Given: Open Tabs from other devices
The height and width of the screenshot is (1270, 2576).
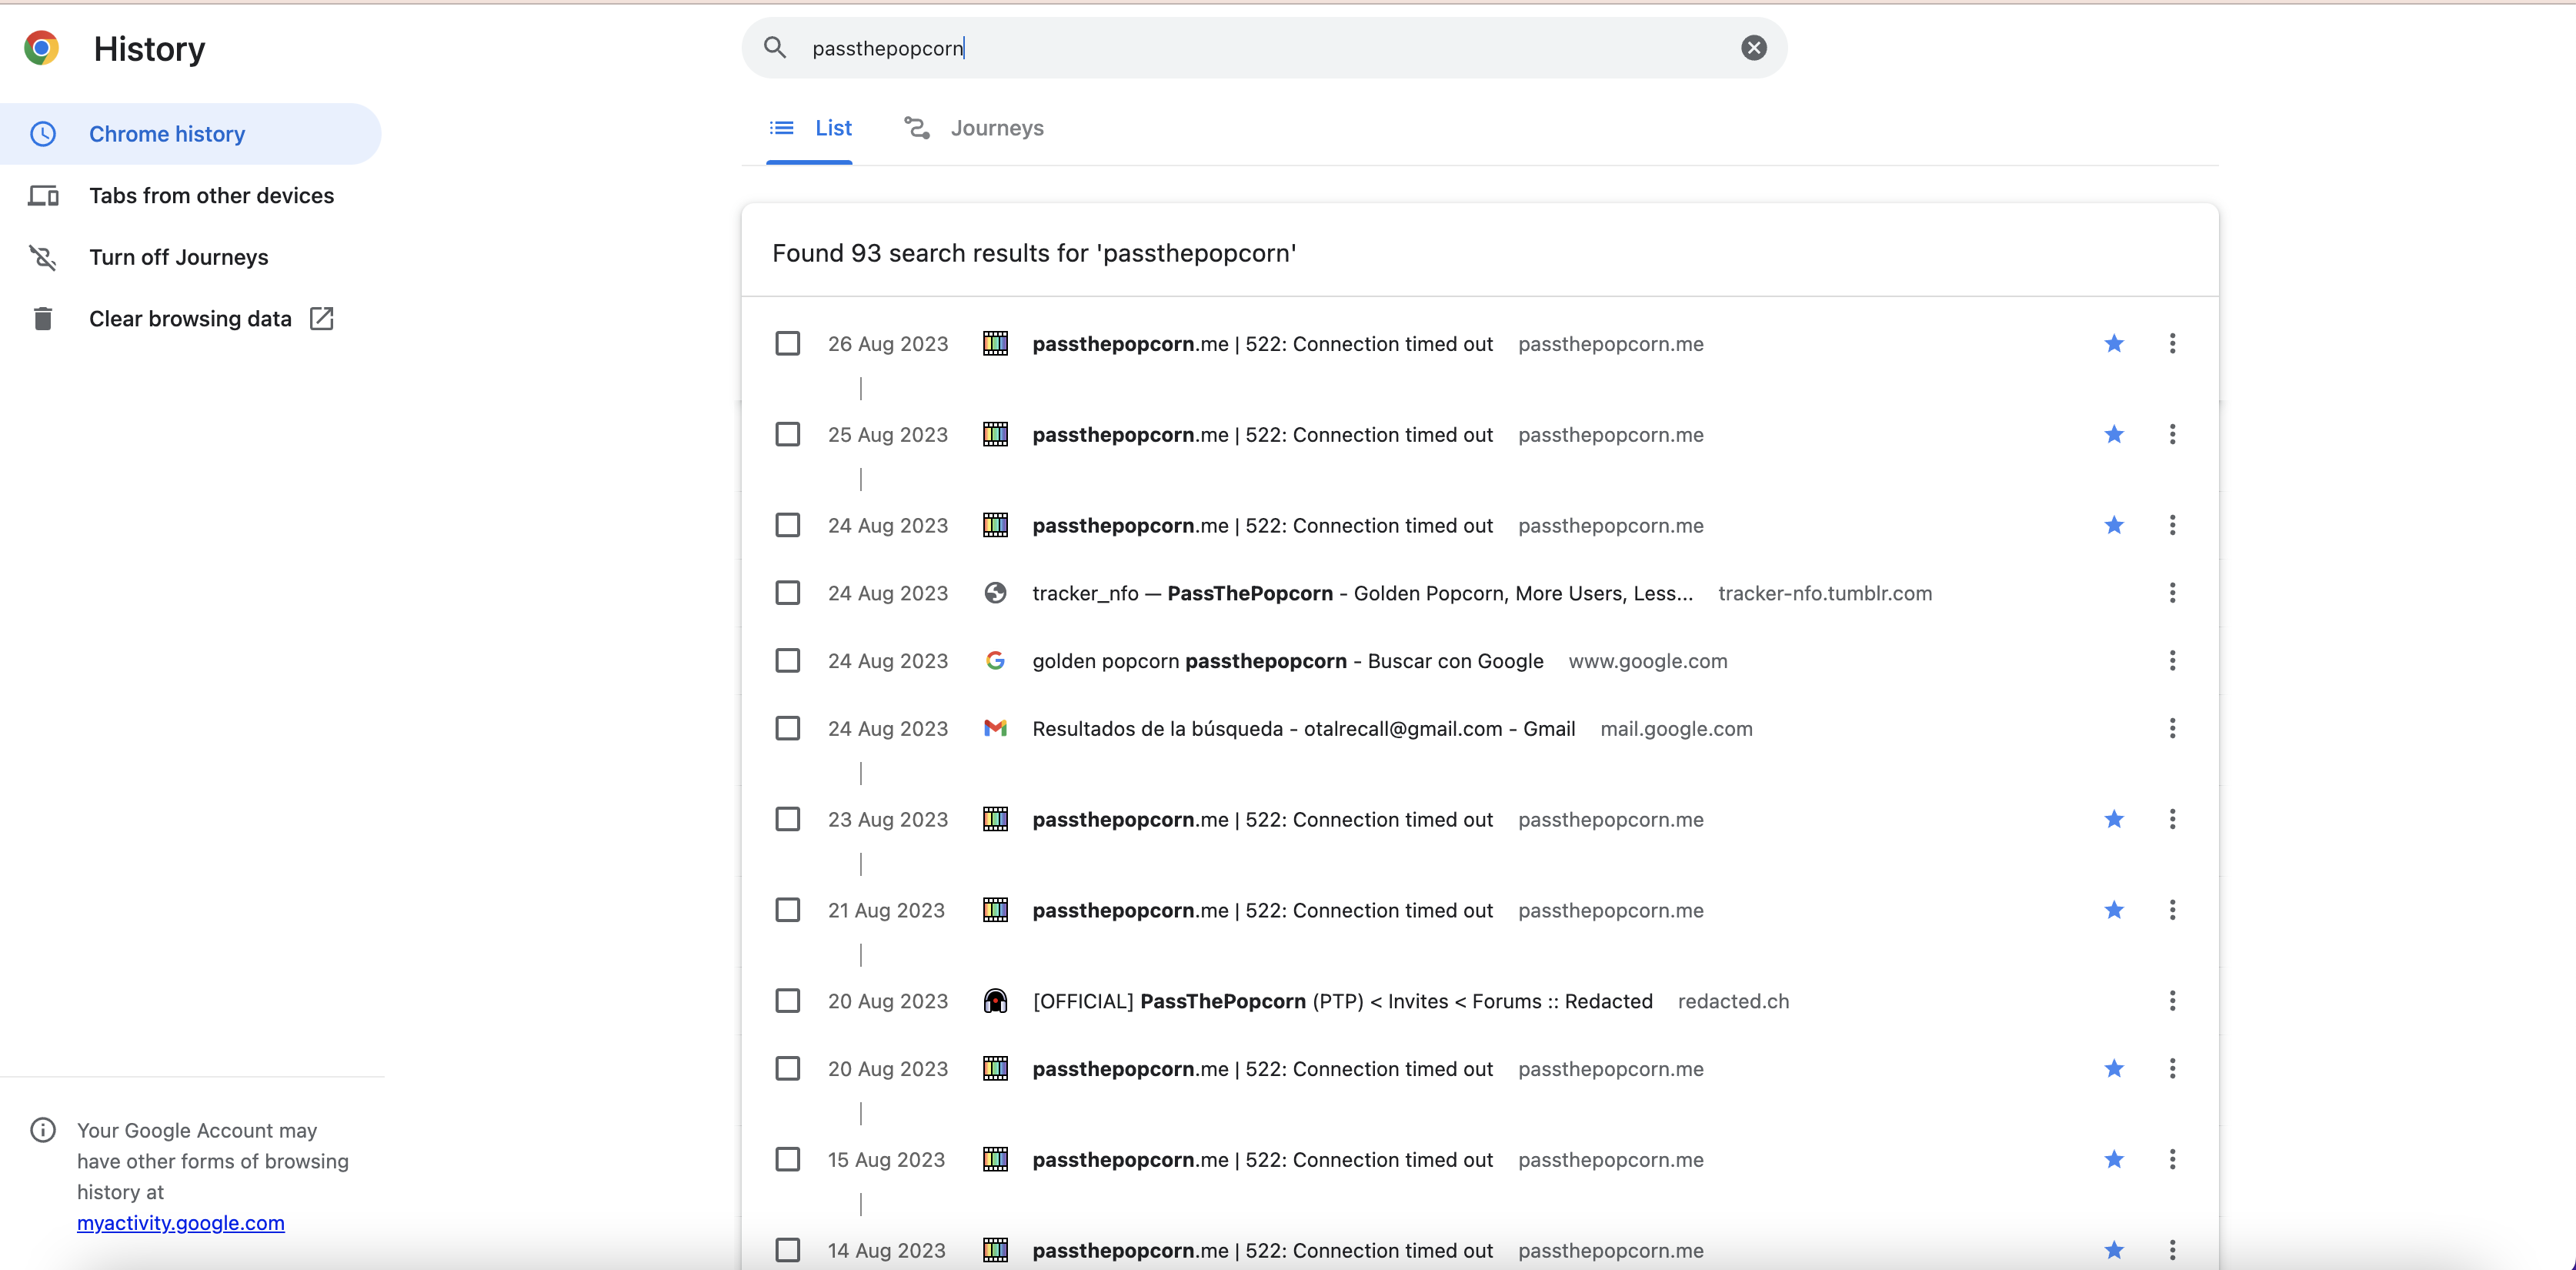Looking at the screenshot, I should click(211, 196).
